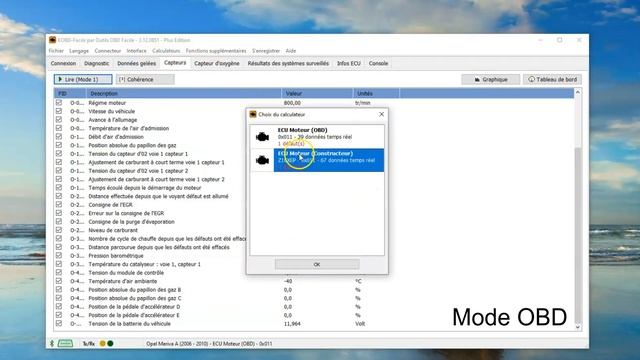Click the green Rx indicator light

(110, 344)
